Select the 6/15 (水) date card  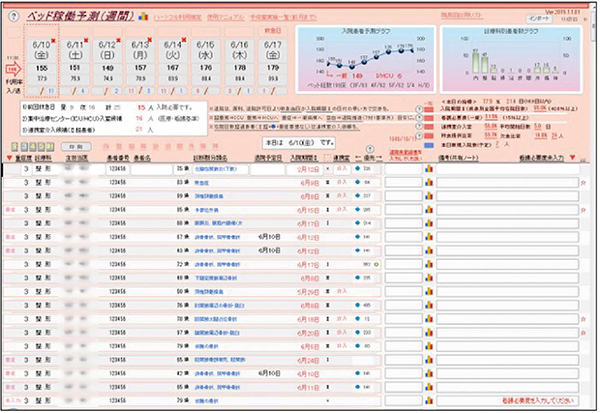(x=206, y=60)
